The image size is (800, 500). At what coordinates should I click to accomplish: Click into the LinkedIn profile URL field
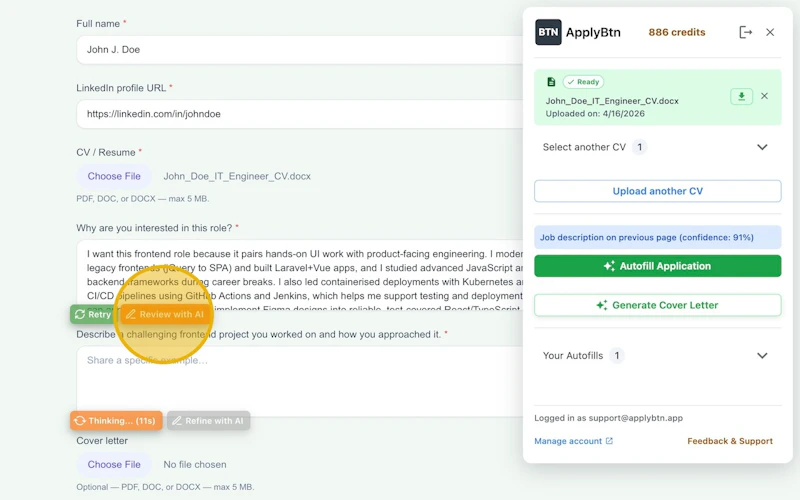pos(299,114)
